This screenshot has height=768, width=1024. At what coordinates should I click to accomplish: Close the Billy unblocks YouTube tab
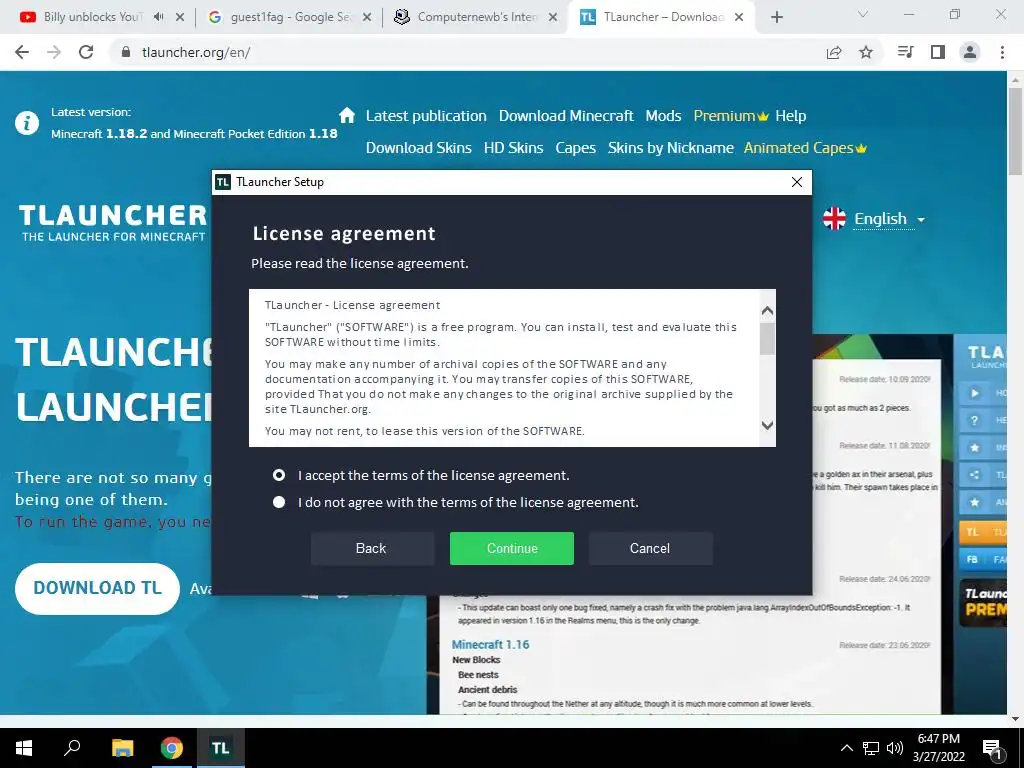coord(180,17)
